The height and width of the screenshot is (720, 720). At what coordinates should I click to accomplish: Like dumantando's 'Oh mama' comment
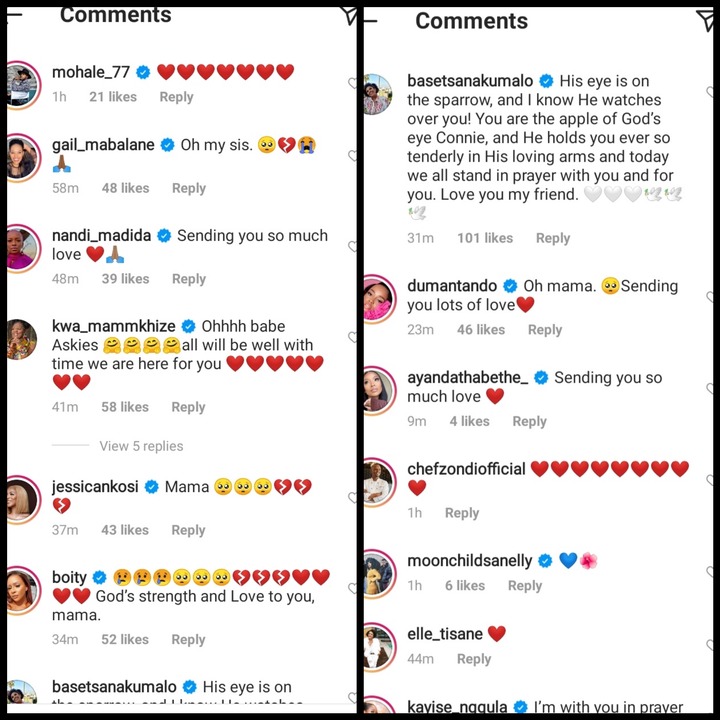pos(710,297)
